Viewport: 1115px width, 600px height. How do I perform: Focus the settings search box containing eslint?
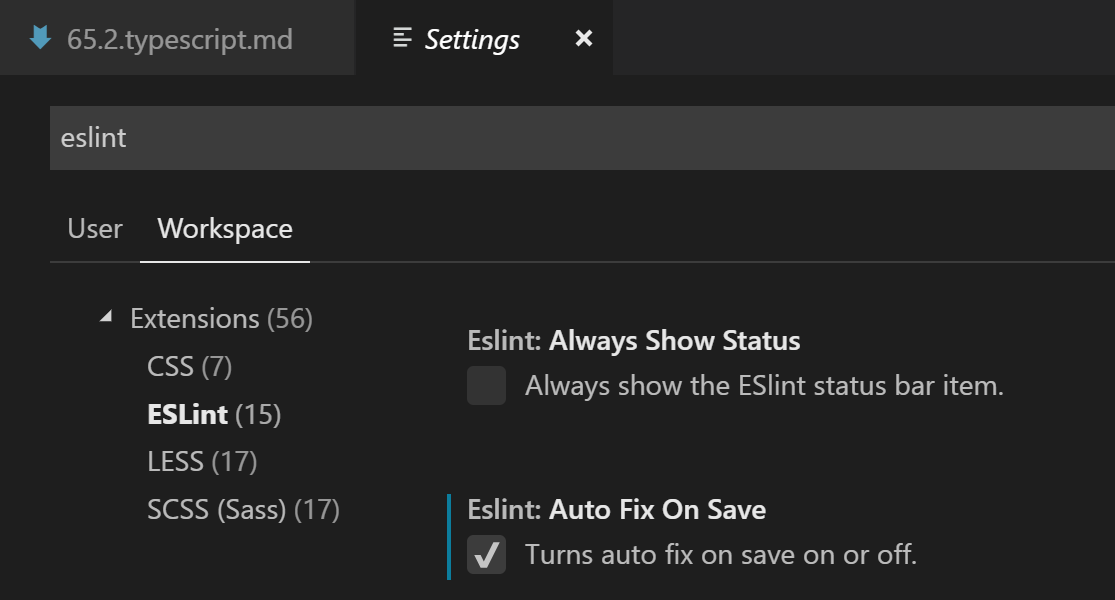click(580, 138)
